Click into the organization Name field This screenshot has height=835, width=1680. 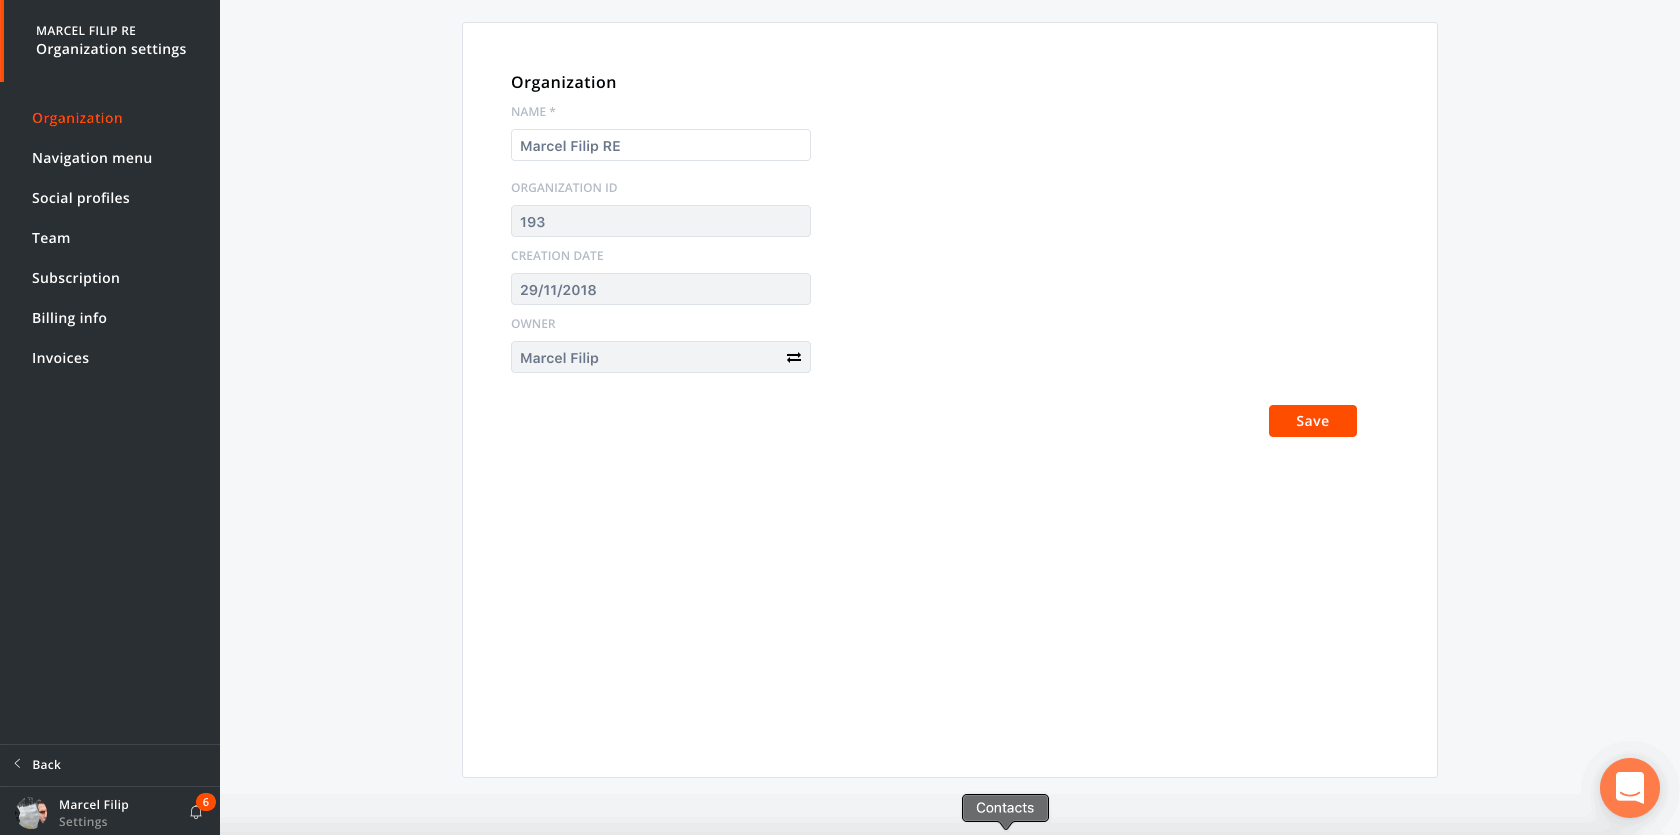660,146
